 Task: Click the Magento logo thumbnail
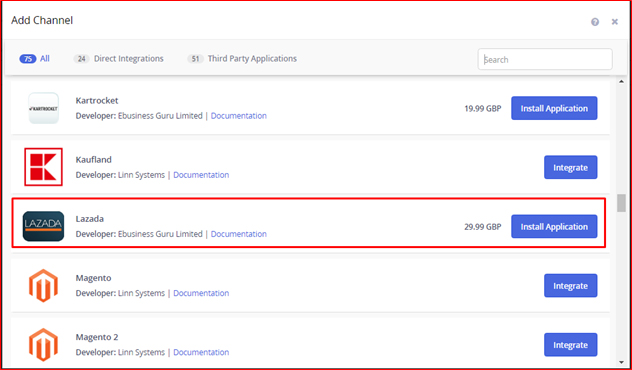(44, 285)
